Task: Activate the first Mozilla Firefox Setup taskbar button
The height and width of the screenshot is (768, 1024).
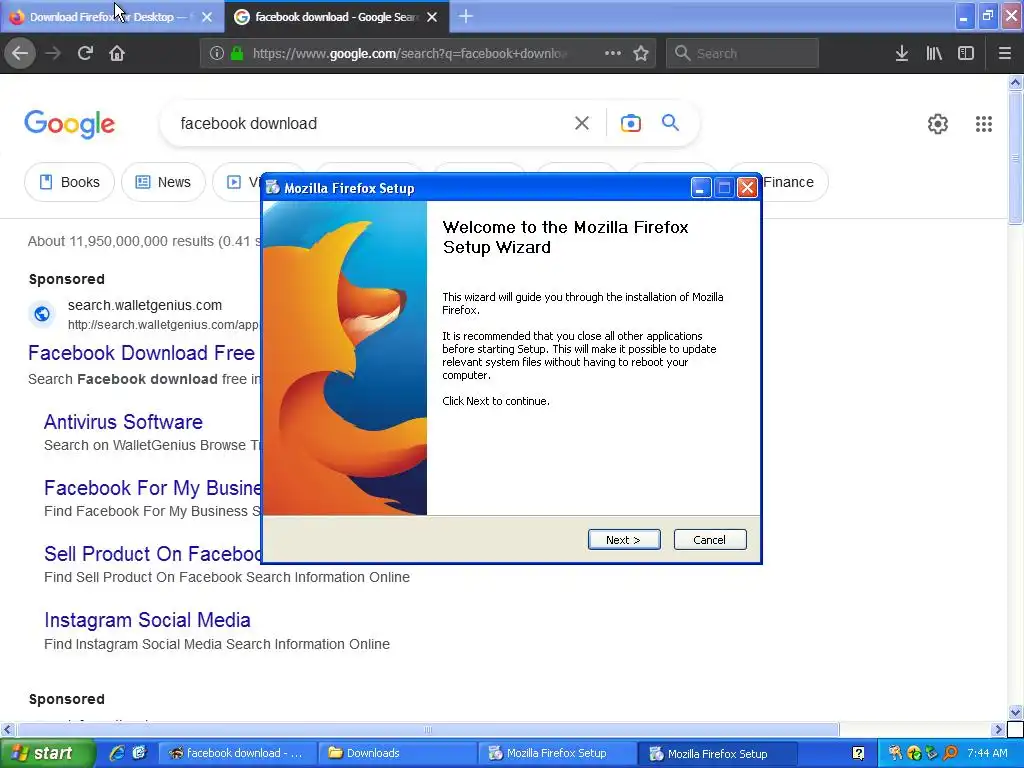Action: 557,753
